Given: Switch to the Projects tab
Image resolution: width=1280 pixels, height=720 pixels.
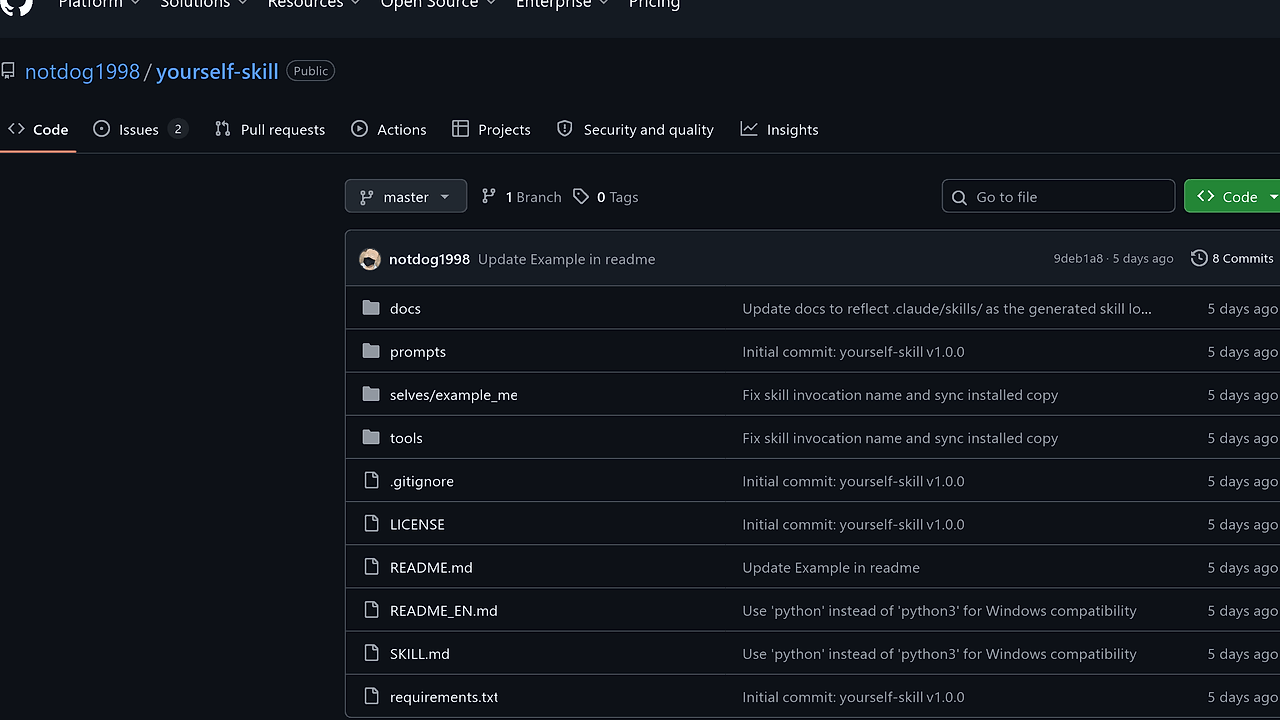Looking at the screenshot, I should point(491,129).
